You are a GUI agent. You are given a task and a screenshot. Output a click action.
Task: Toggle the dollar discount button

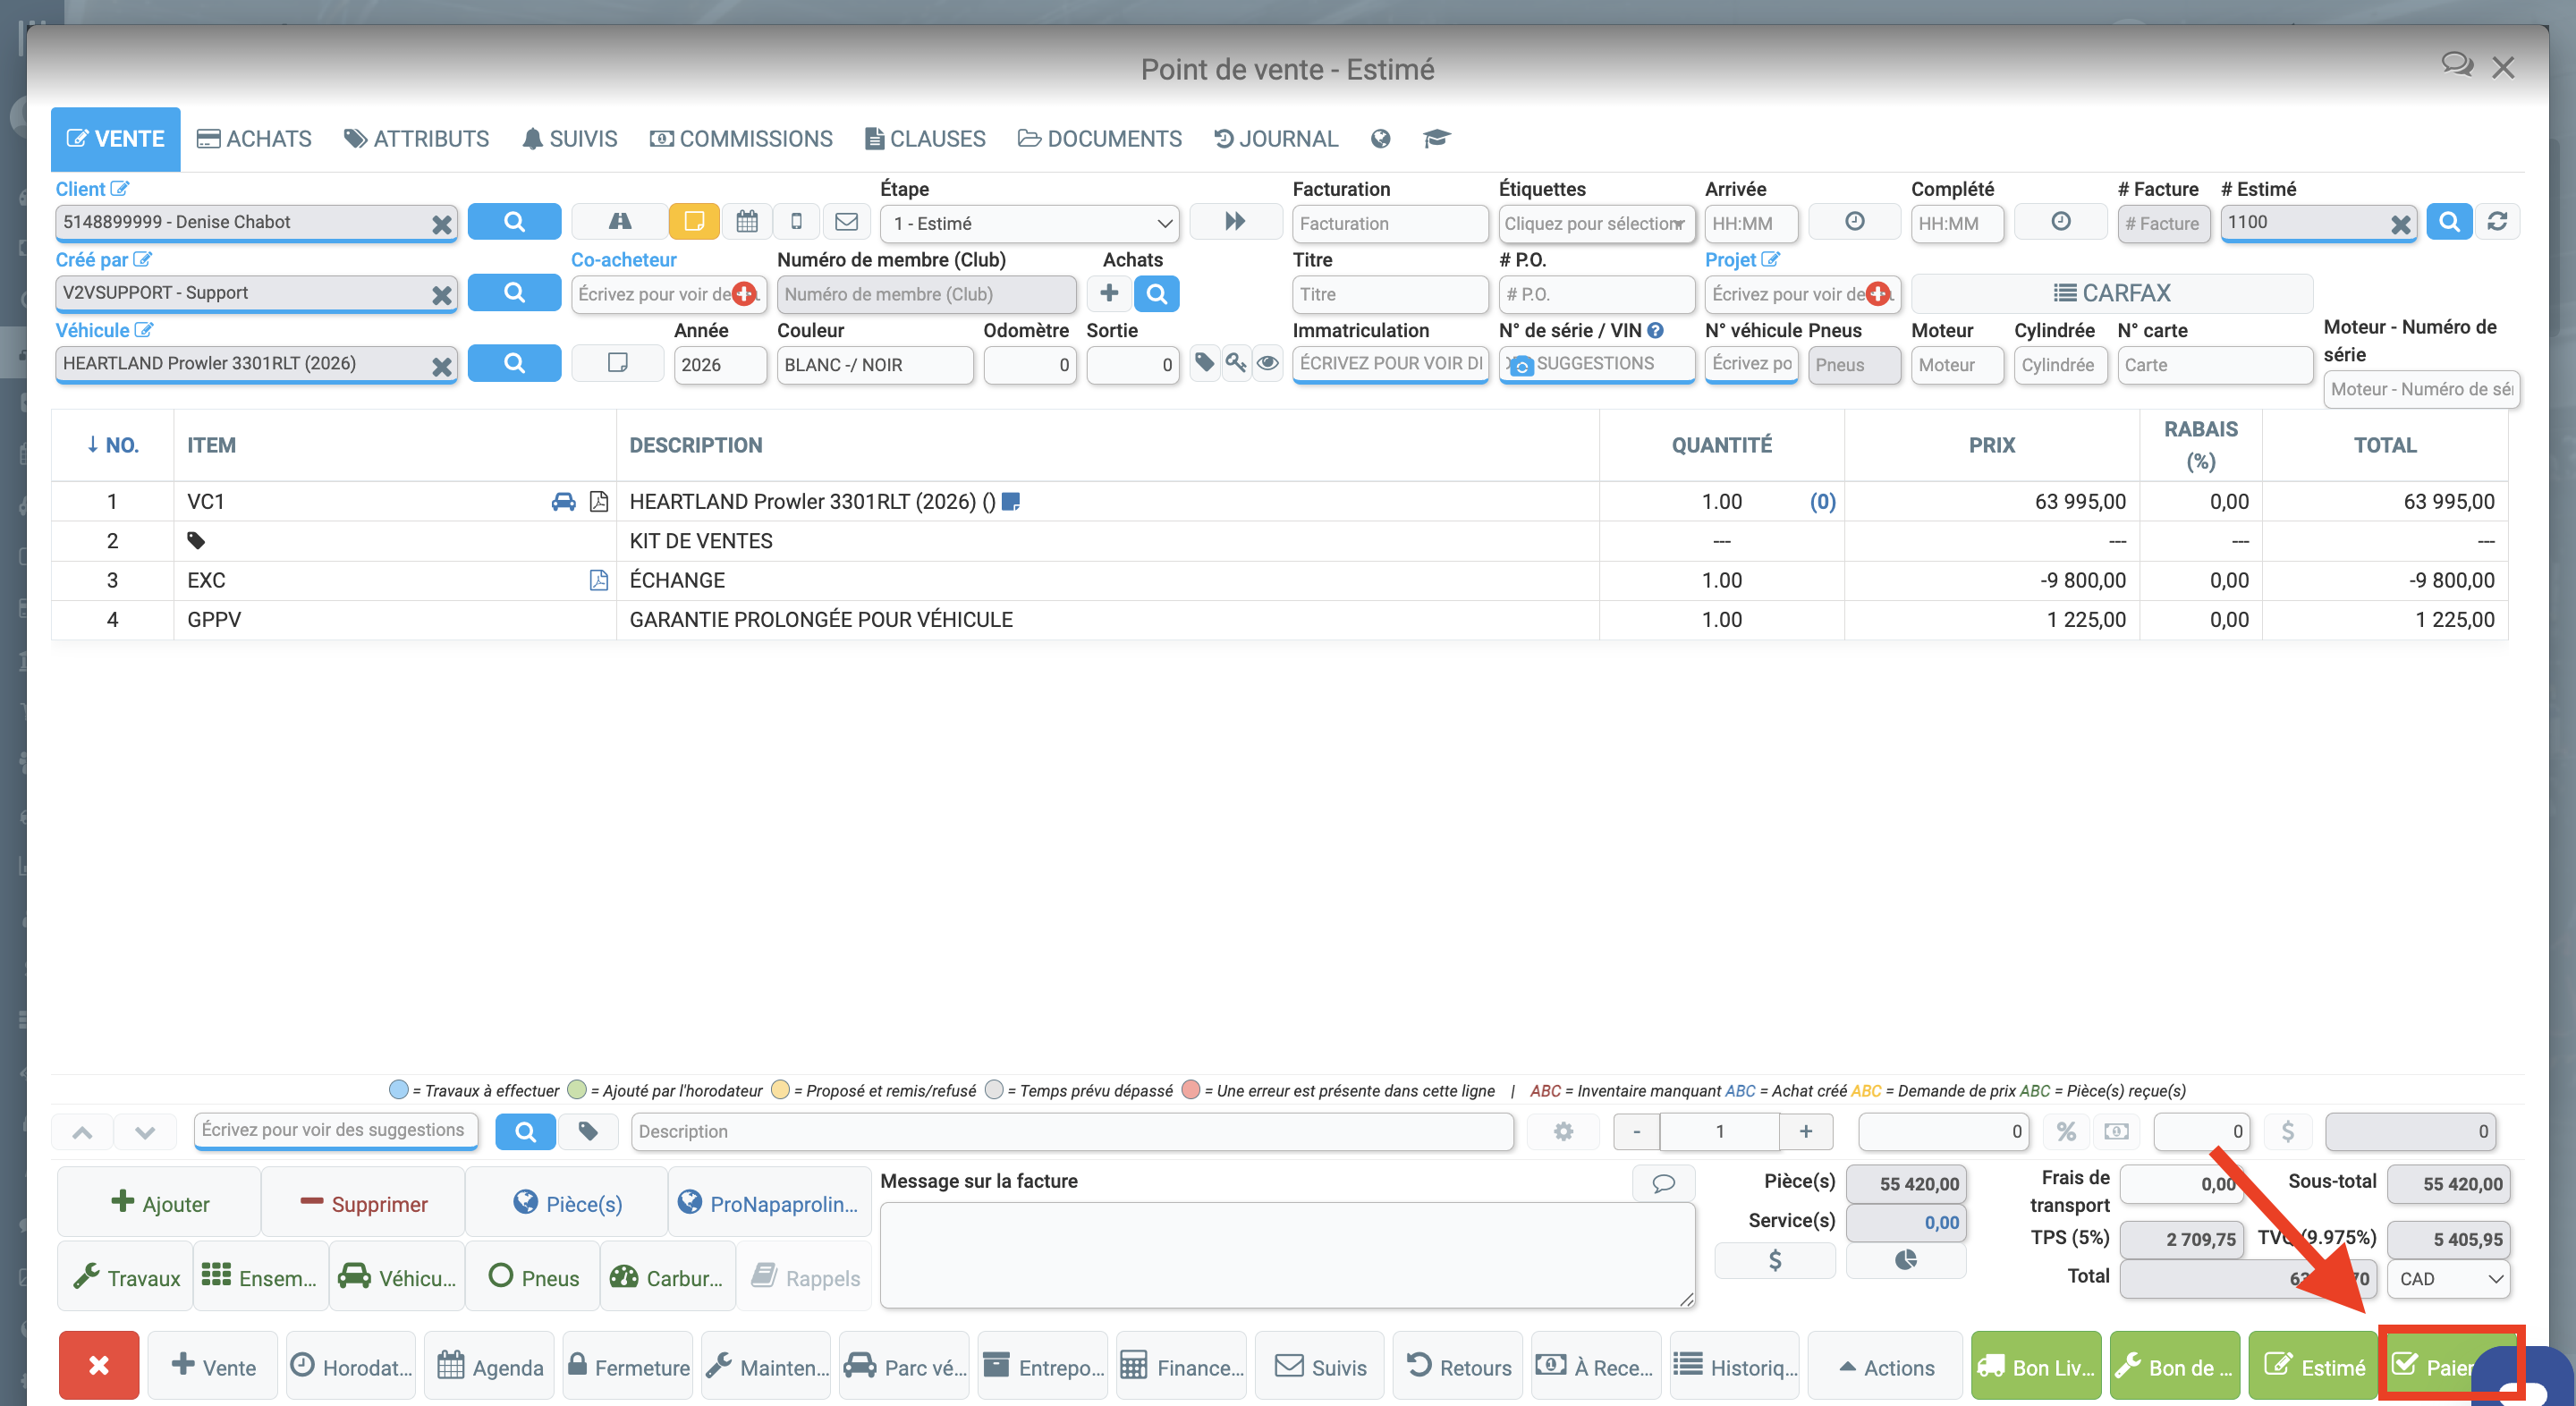click(x=2287, y=1131)
